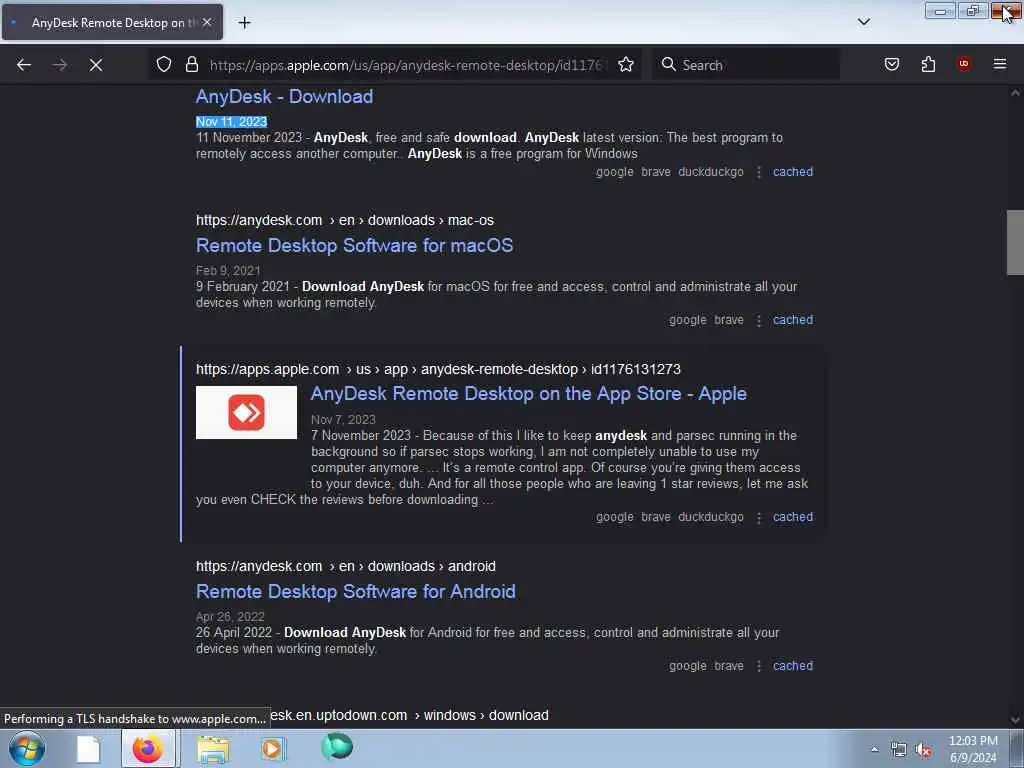This screenshot has width=1024, height=768.
Task: Close the AnyDesk Remote Desktop tab
Action: click(207, 22)
